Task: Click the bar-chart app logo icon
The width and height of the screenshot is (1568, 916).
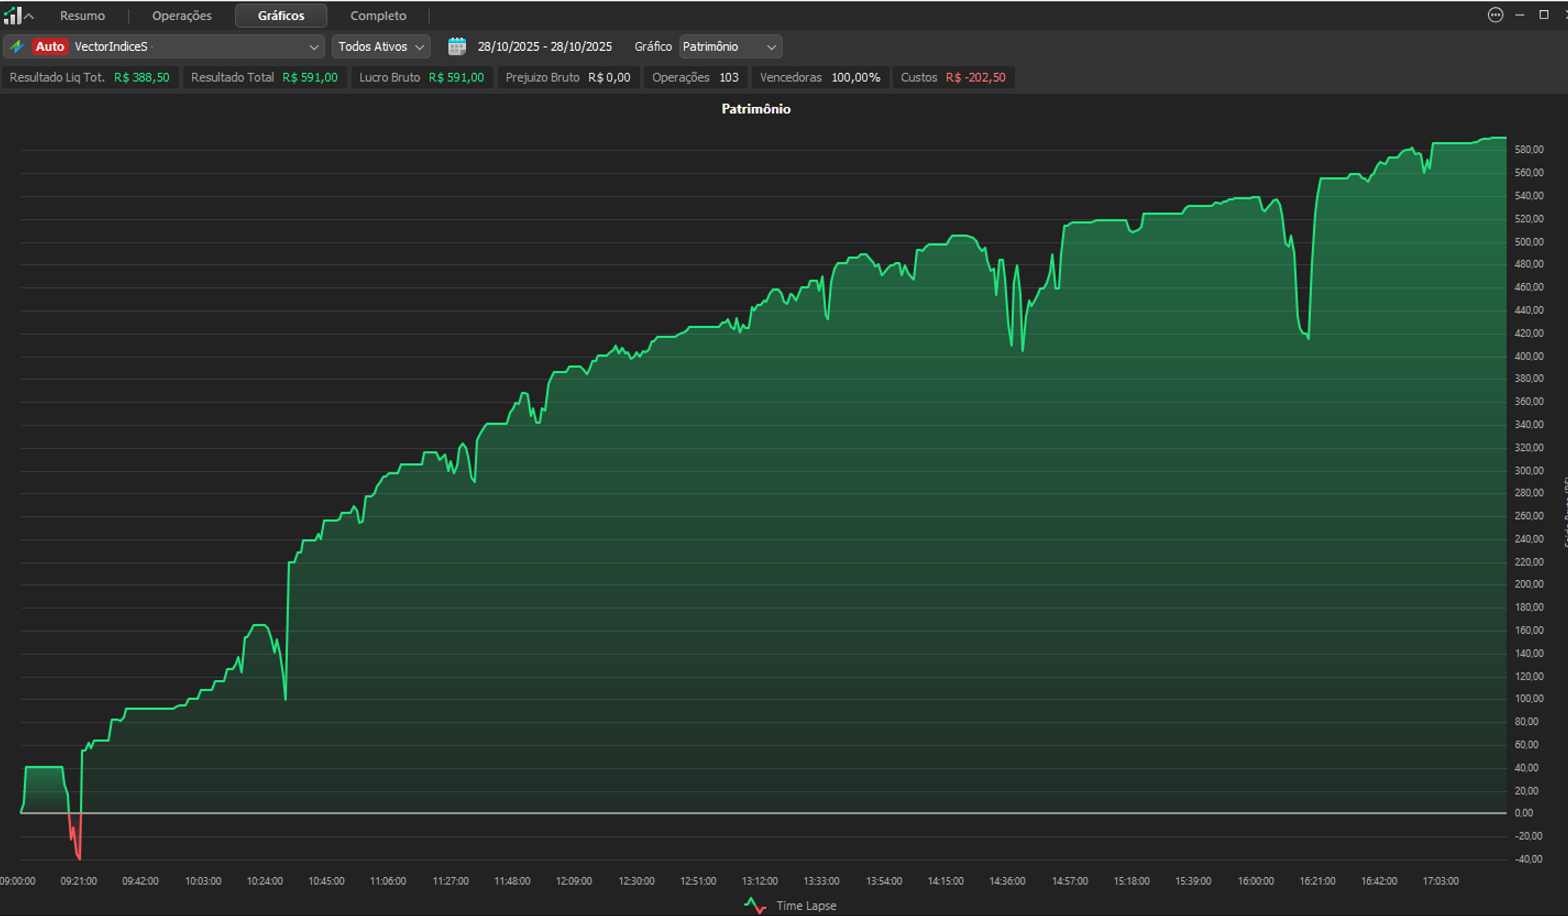Action: [12, 15]
